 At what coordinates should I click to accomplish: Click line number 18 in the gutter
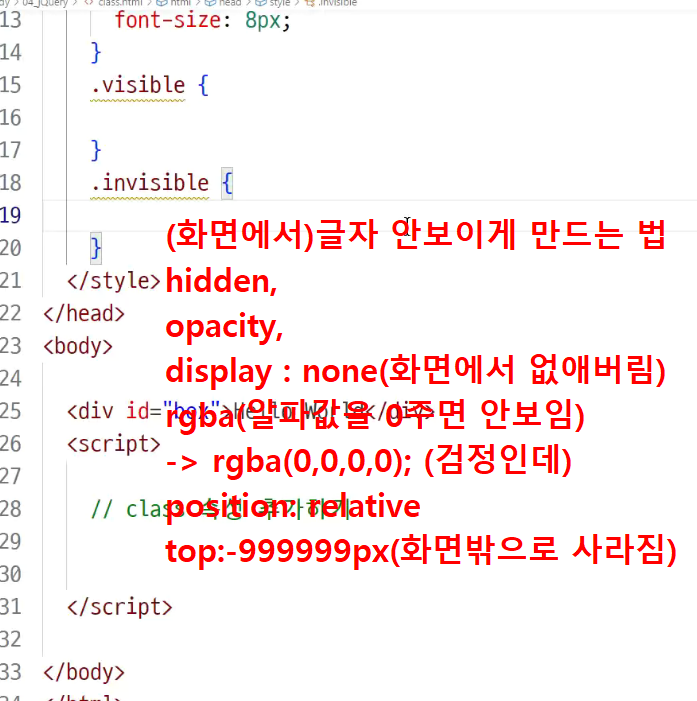pyautogui.click(x=10, y=183)
